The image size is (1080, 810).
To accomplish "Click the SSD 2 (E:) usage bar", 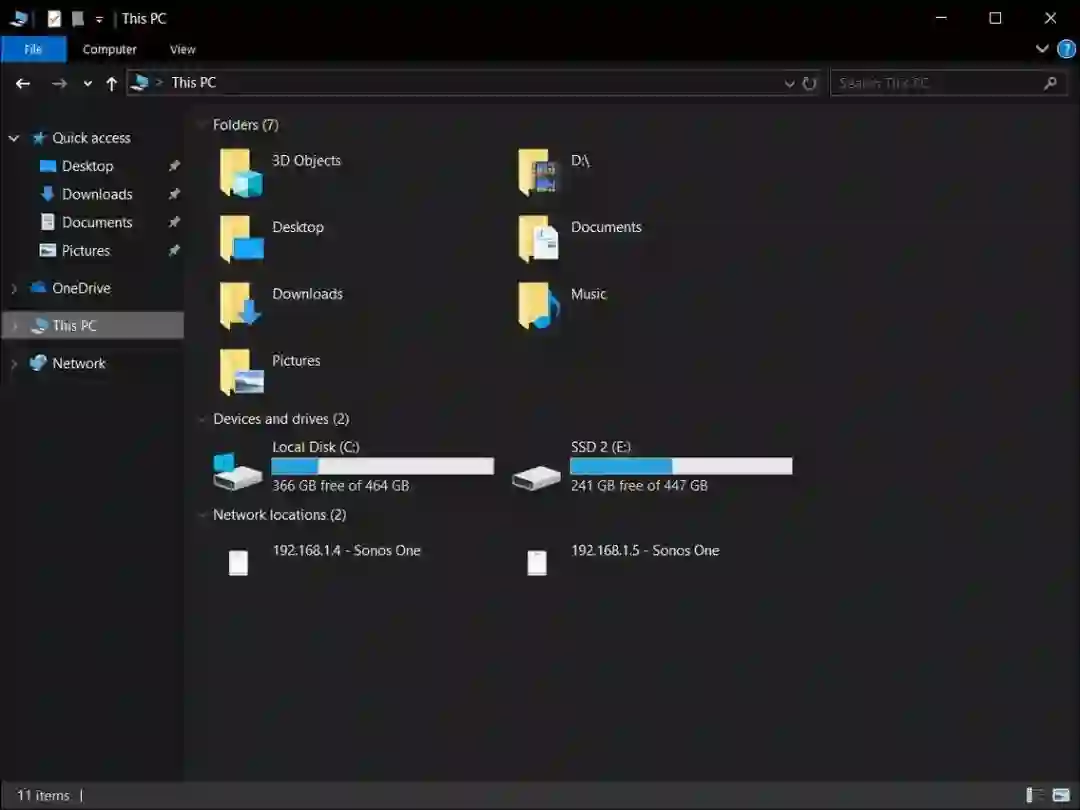I will click(681, 466).
